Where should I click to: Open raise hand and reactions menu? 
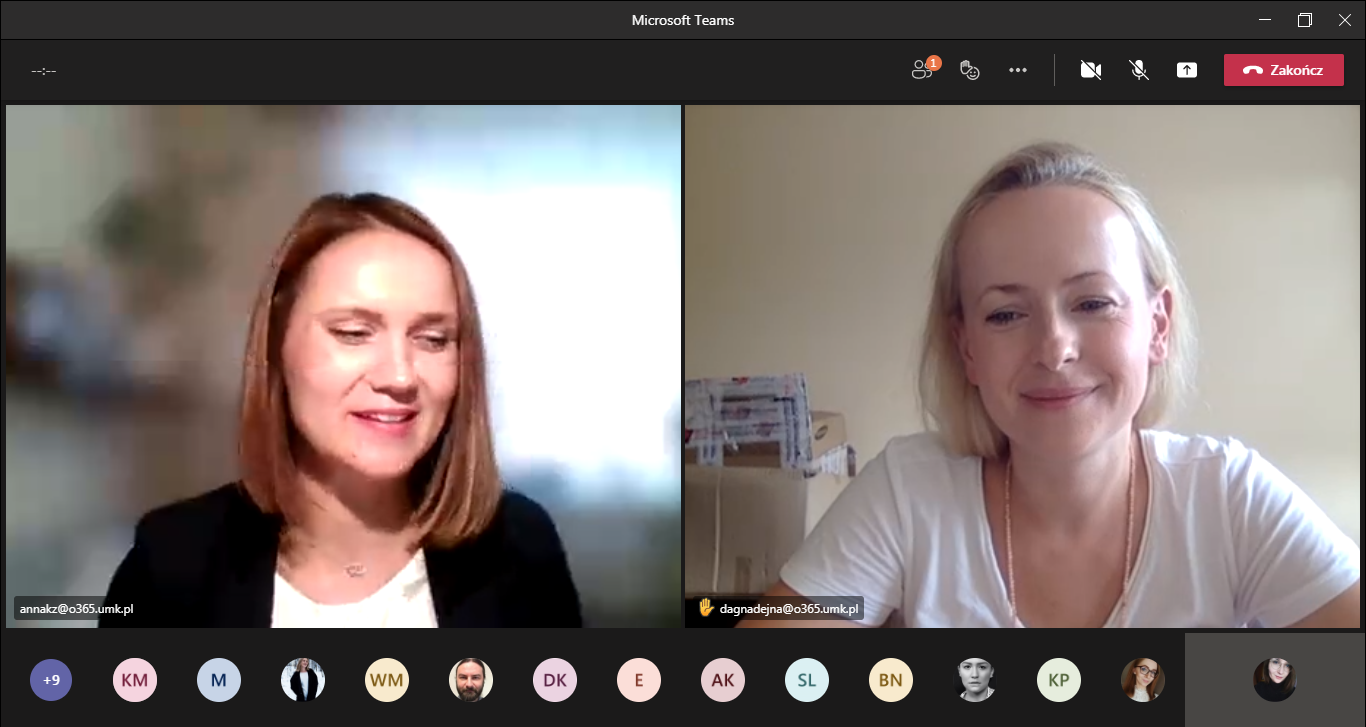[x=969, y=70]
